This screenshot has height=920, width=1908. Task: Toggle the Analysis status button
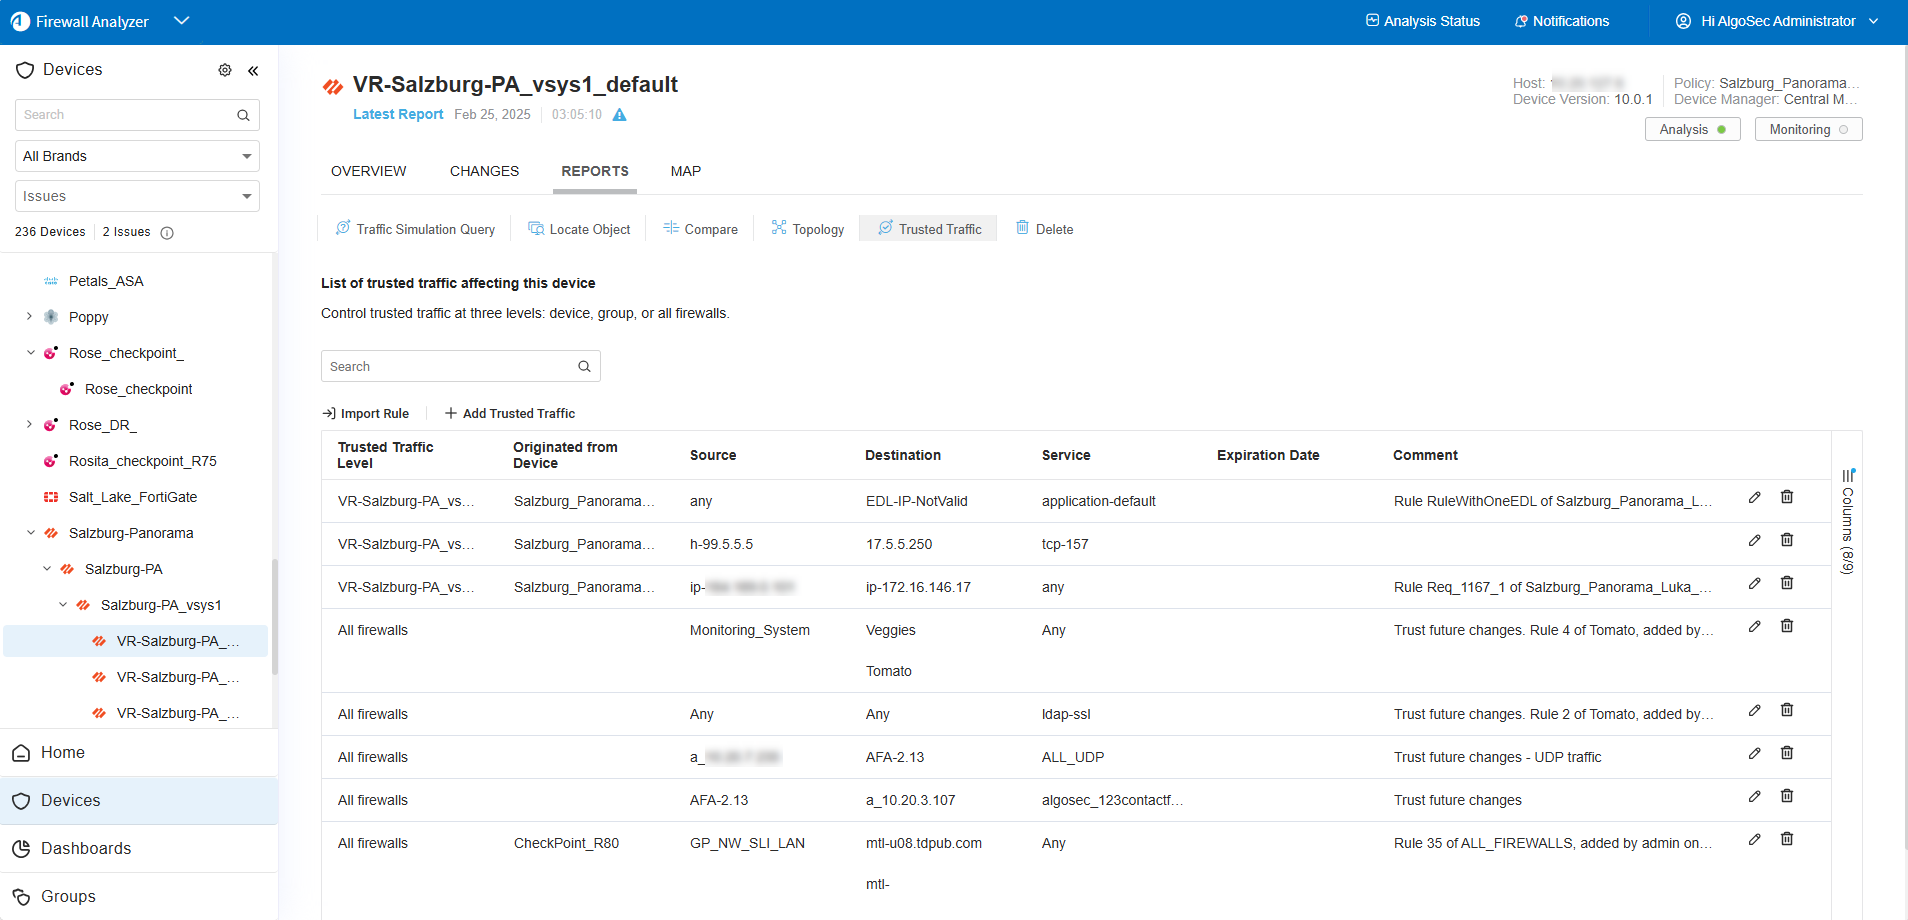[x=1692, y=130]
